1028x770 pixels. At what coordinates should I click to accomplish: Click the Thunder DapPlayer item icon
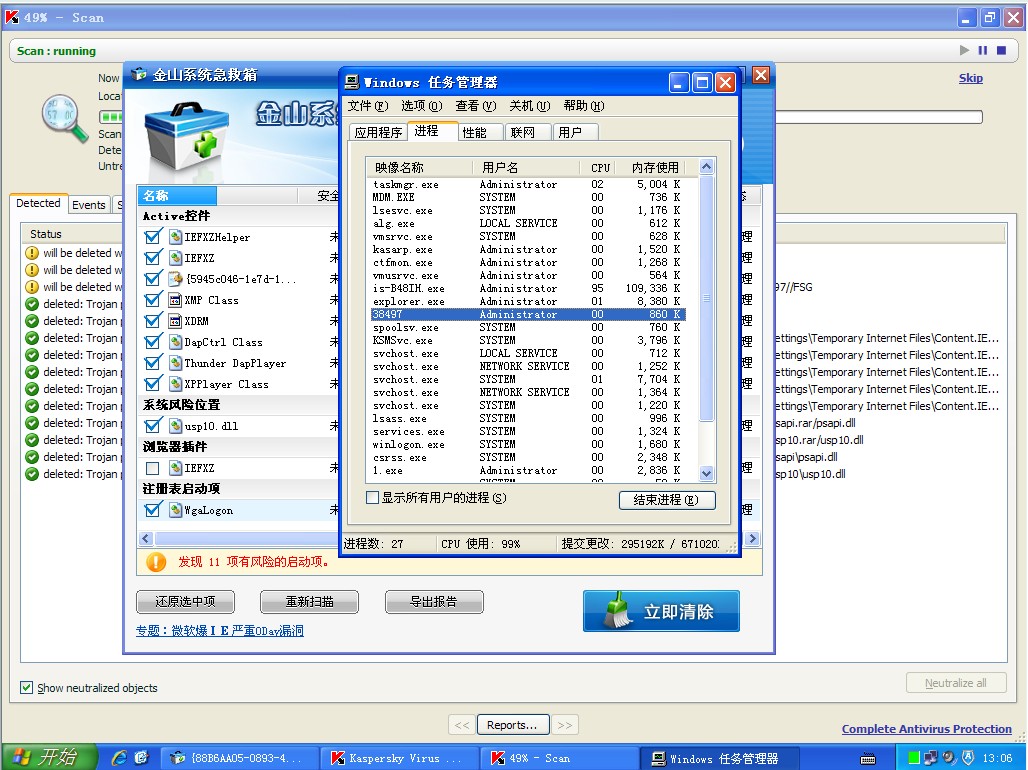click(175, 363)
